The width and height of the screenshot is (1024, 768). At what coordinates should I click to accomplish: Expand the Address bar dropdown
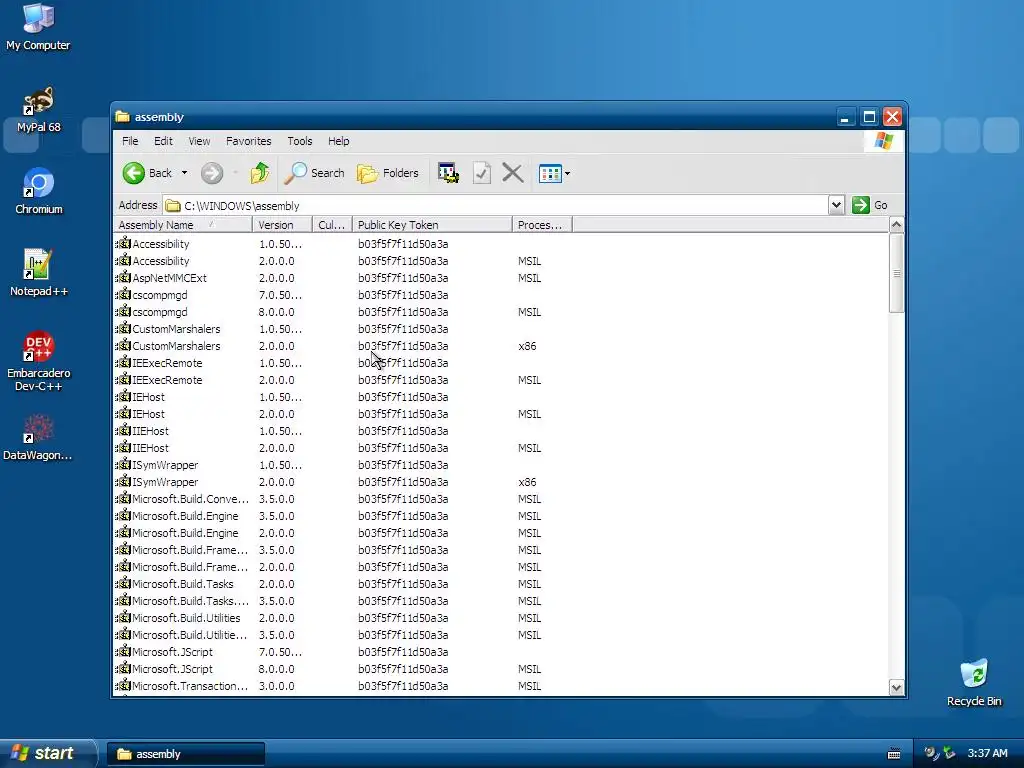click(836, 205)
